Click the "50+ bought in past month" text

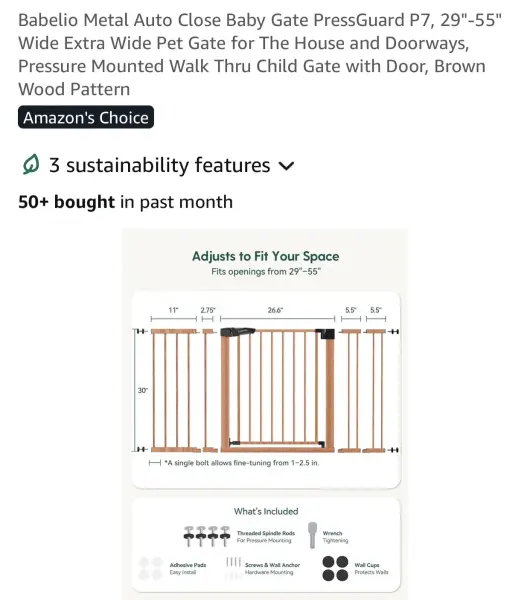click(x=126, y=202)
